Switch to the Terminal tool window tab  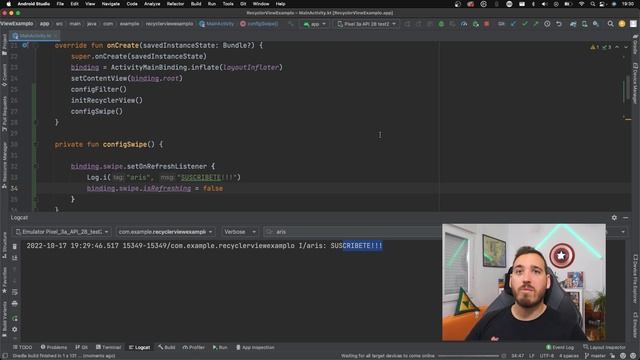pyautogui.click(x=109, y=347)
